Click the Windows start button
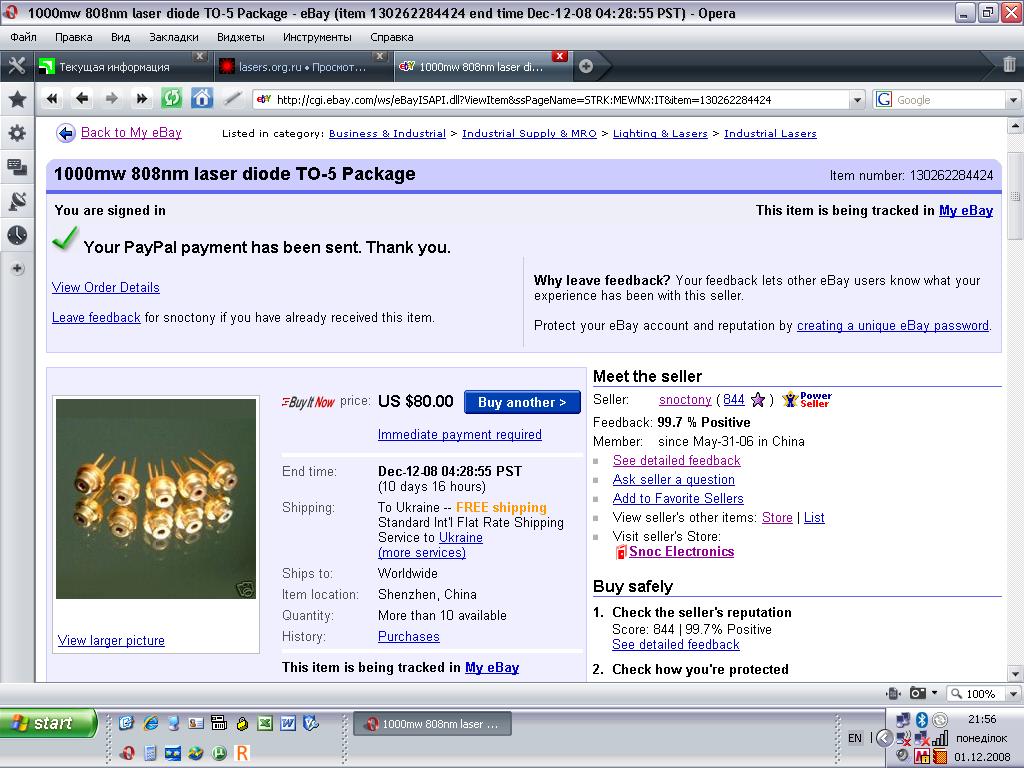This screenshot has height=768, width=1024. click(x=48, y=723)
